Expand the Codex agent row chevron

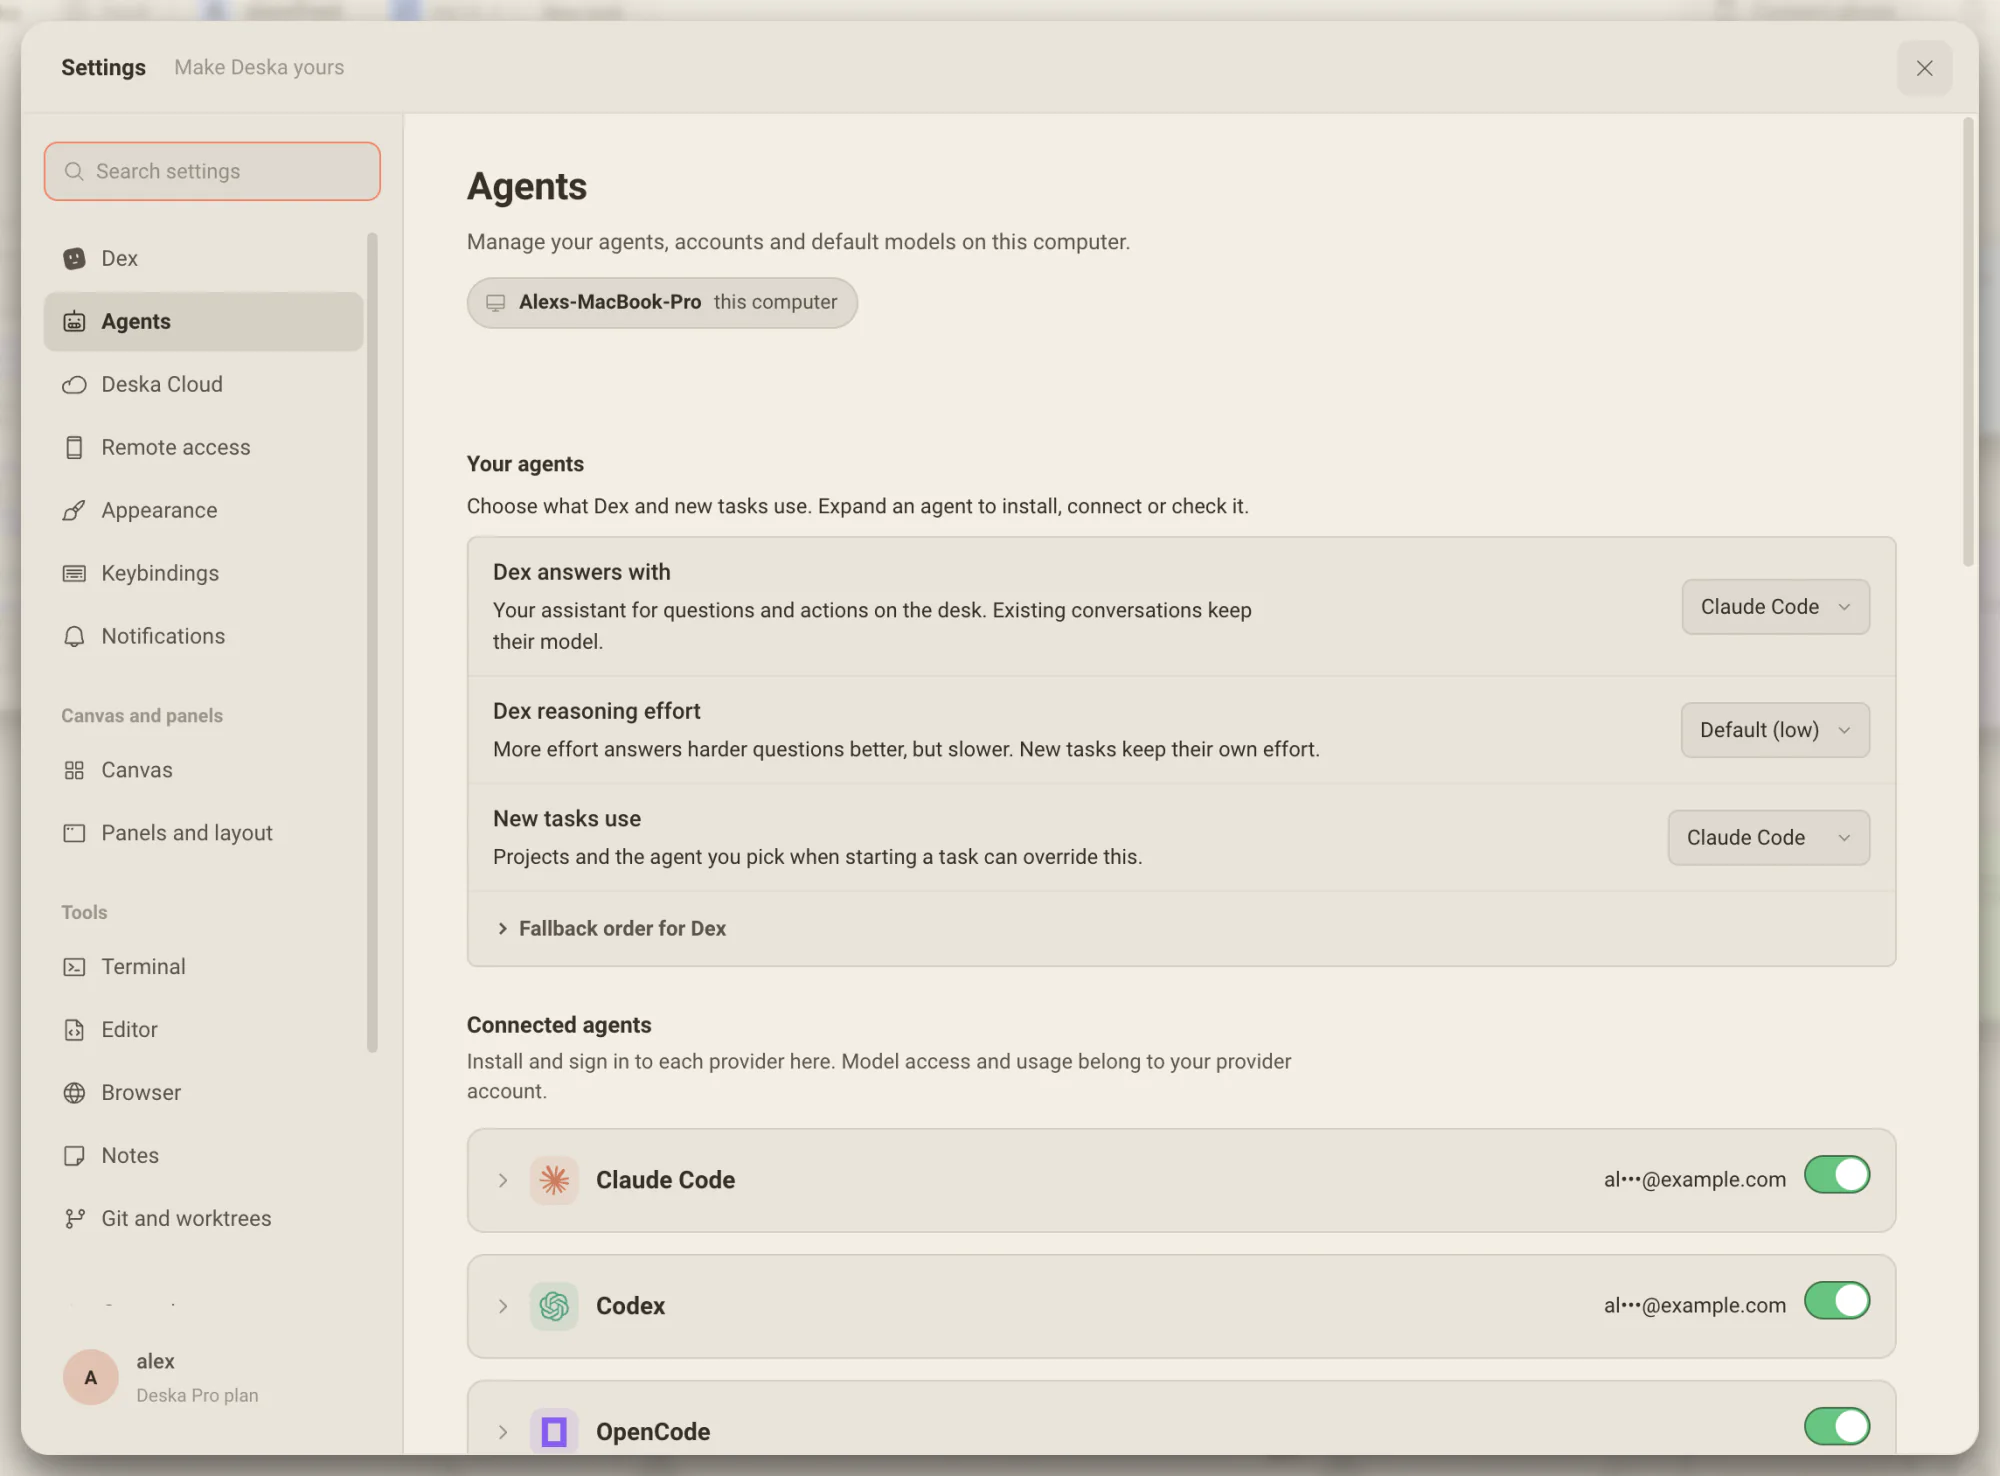coord(503,1306)
